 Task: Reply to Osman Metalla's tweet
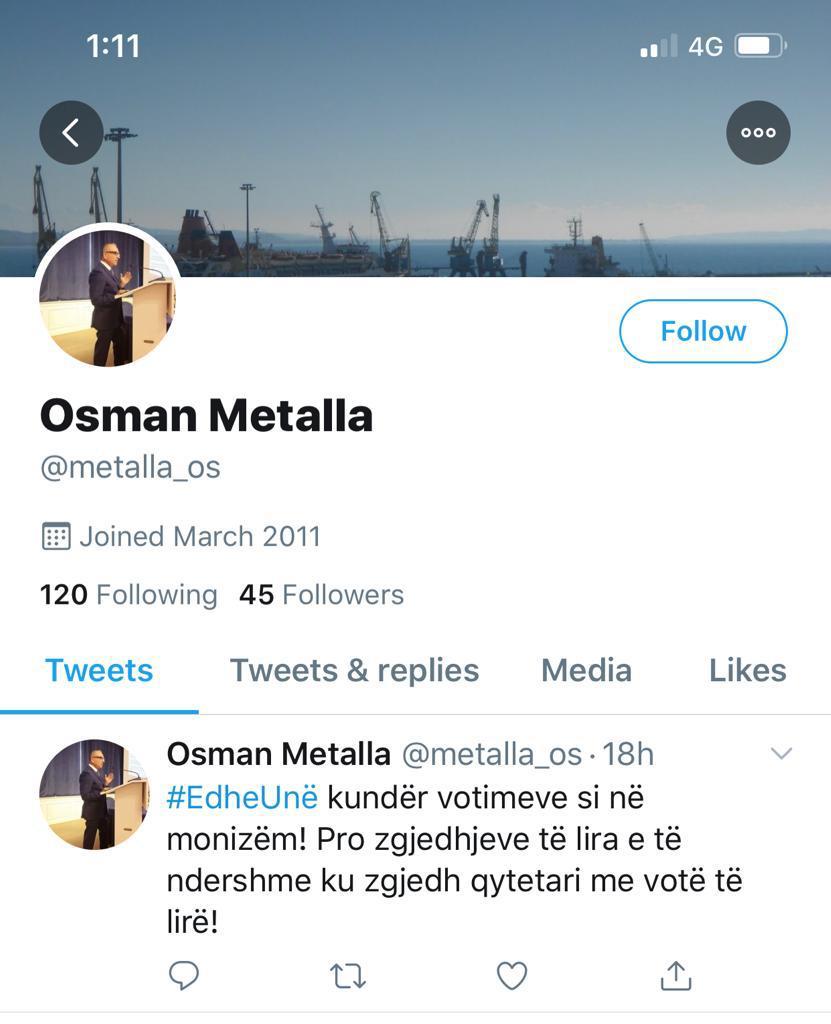coord(183,975)
